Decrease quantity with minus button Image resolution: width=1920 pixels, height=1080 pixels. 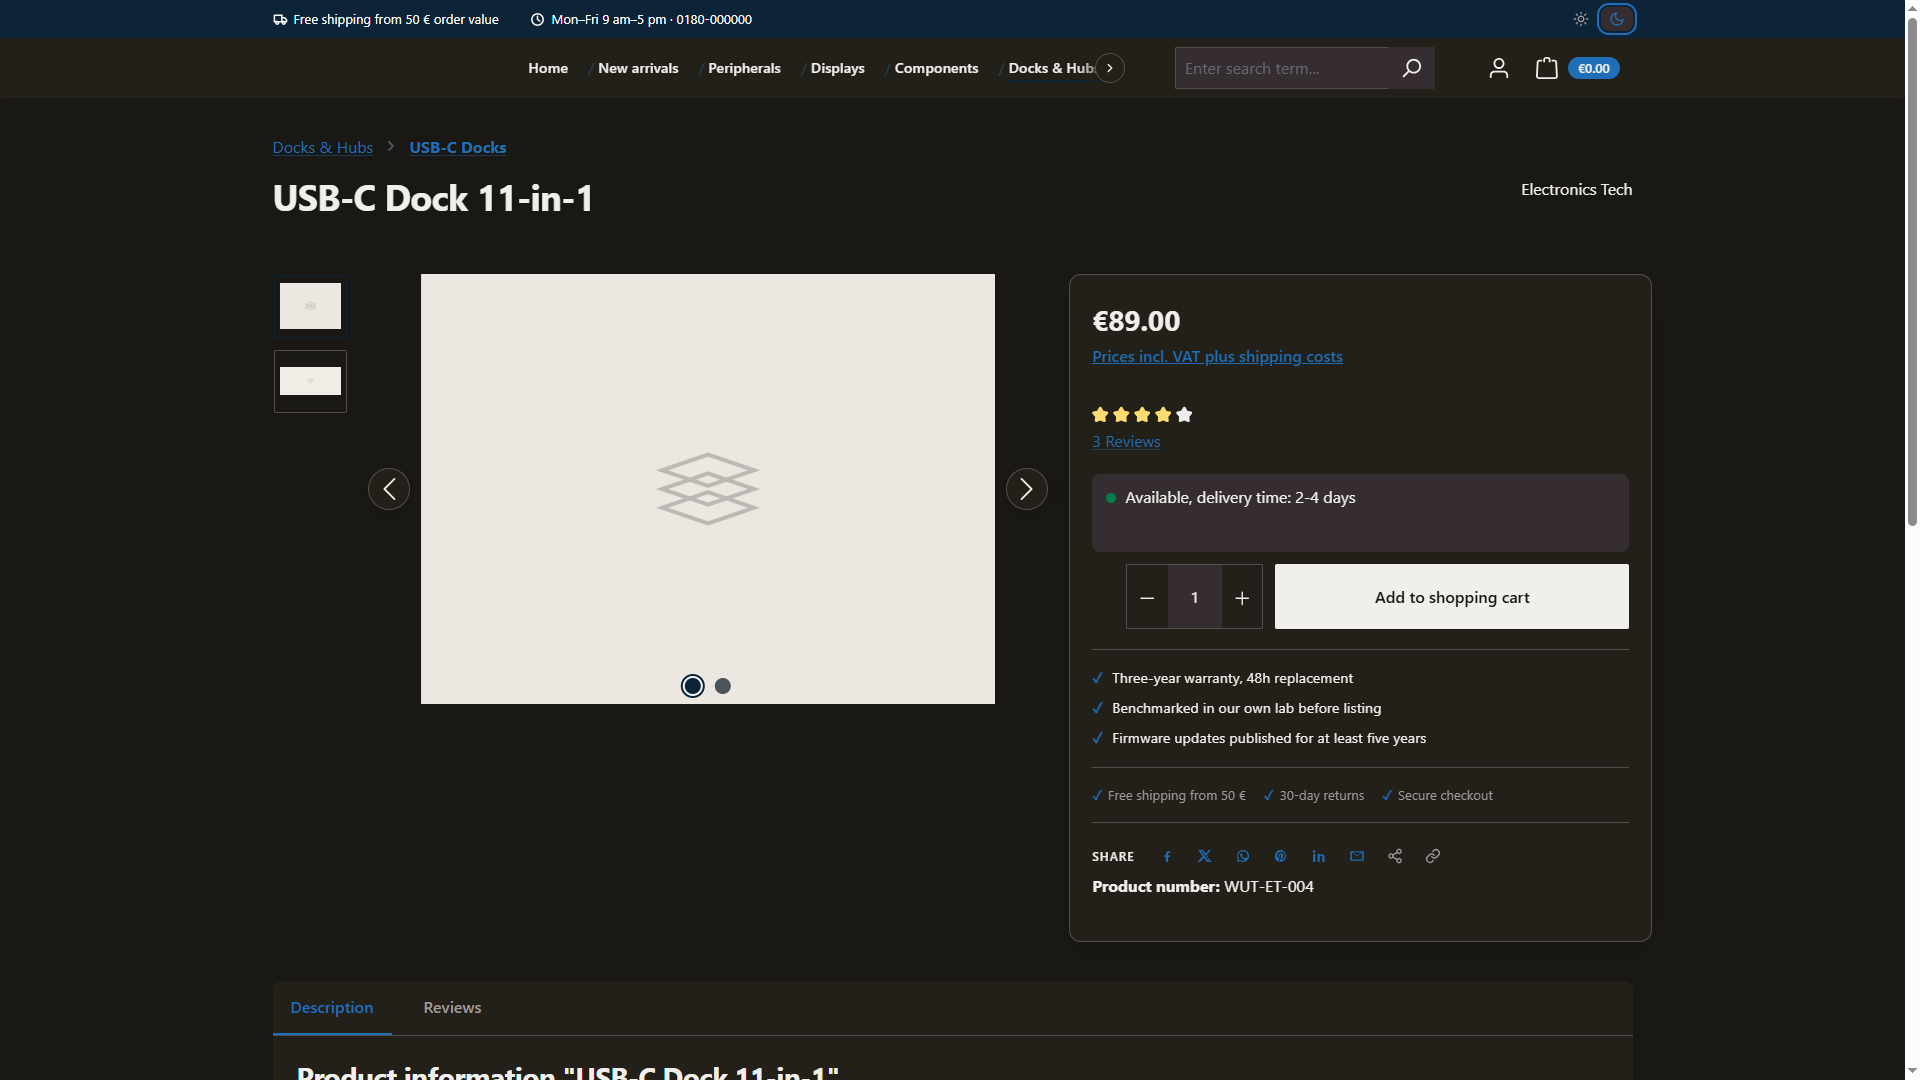pos(1147,597)
